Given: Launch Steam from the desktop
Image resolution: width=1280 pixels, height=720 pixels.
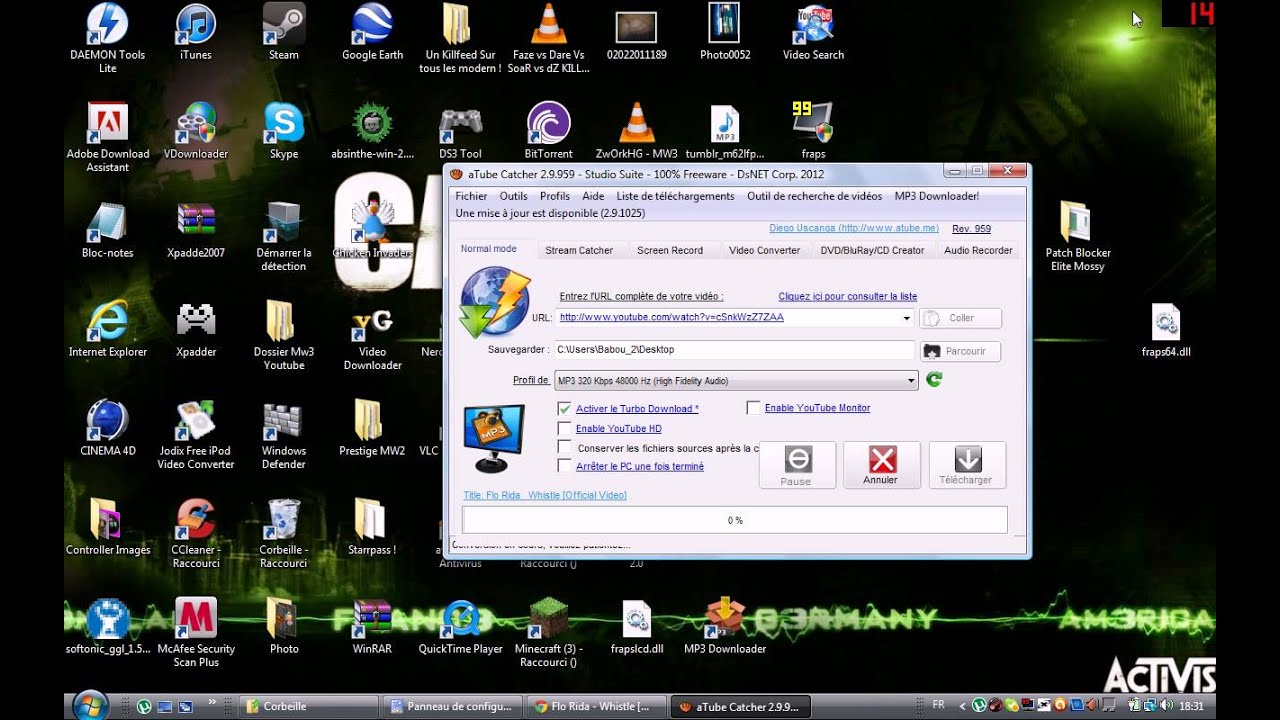Looking at the screenshot, I should (284, 32).
